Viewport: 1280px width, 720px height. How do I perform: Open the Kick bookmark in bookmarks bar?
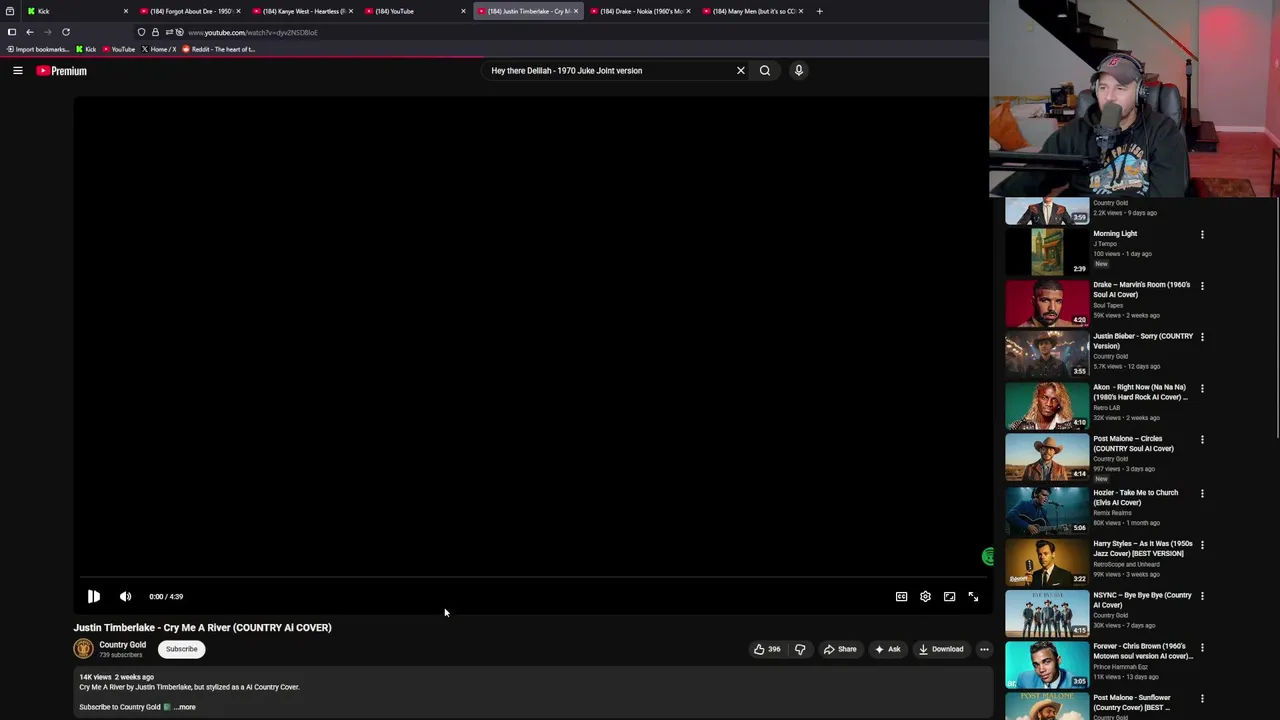[x=86, y=49]
